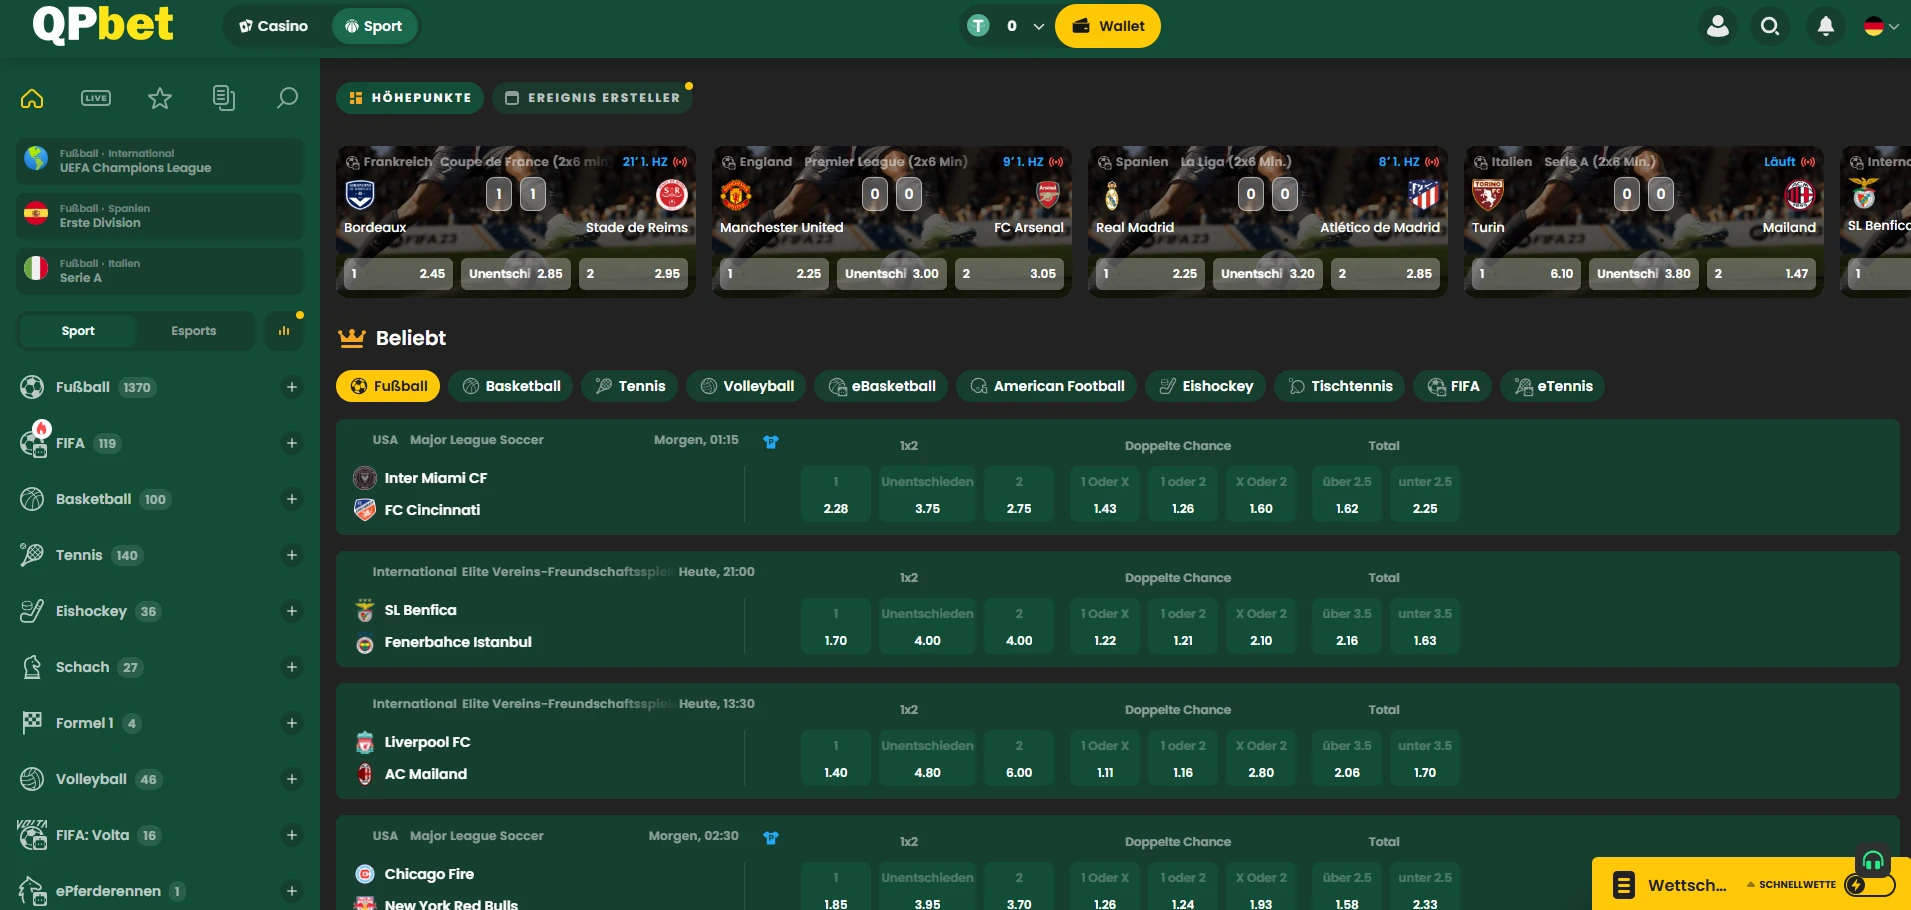Open Spanien Erste Division shortcut

(160, 216)
